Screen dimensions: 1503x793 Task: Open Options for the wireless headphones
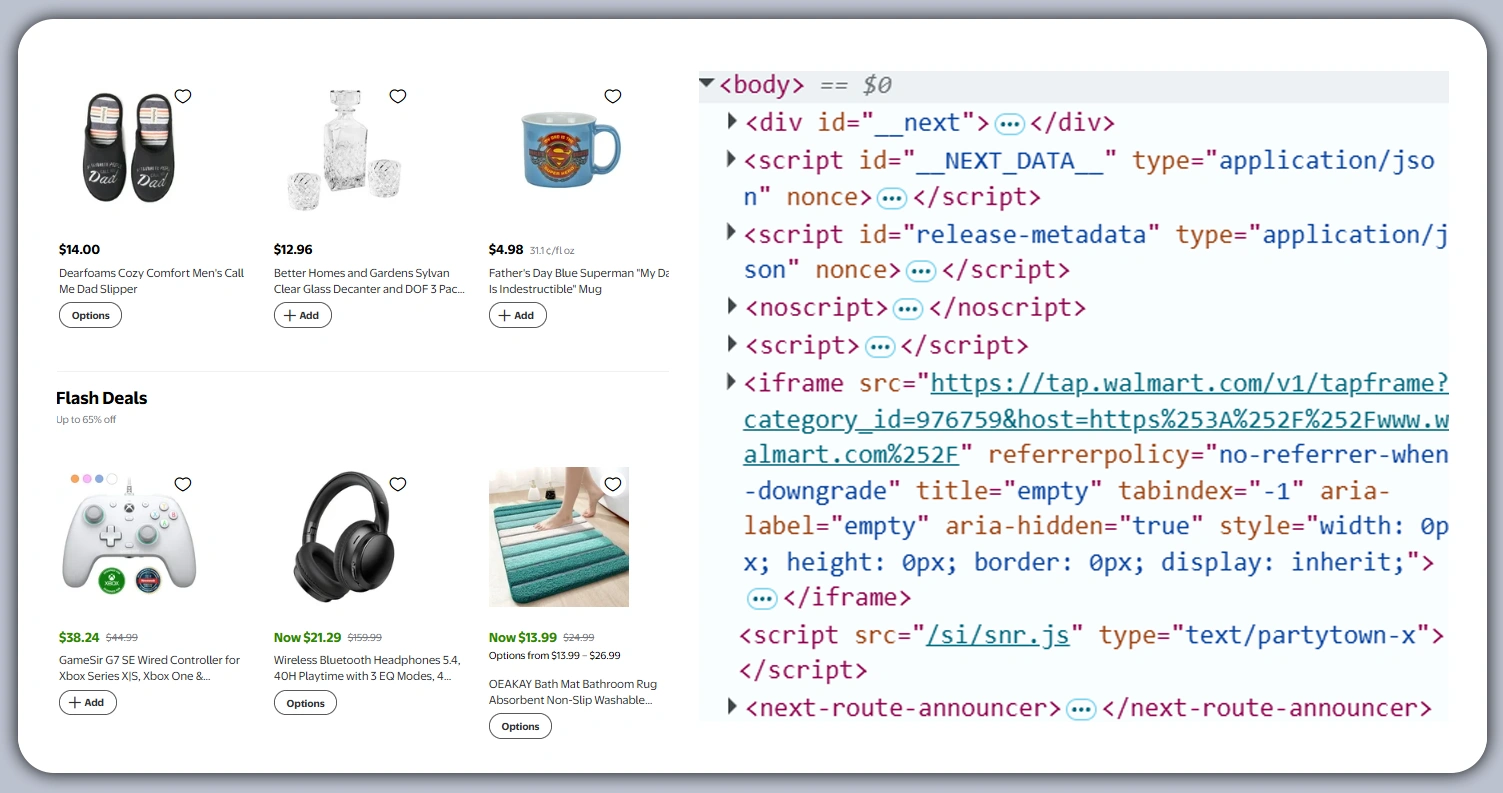(x=305, y=703)
